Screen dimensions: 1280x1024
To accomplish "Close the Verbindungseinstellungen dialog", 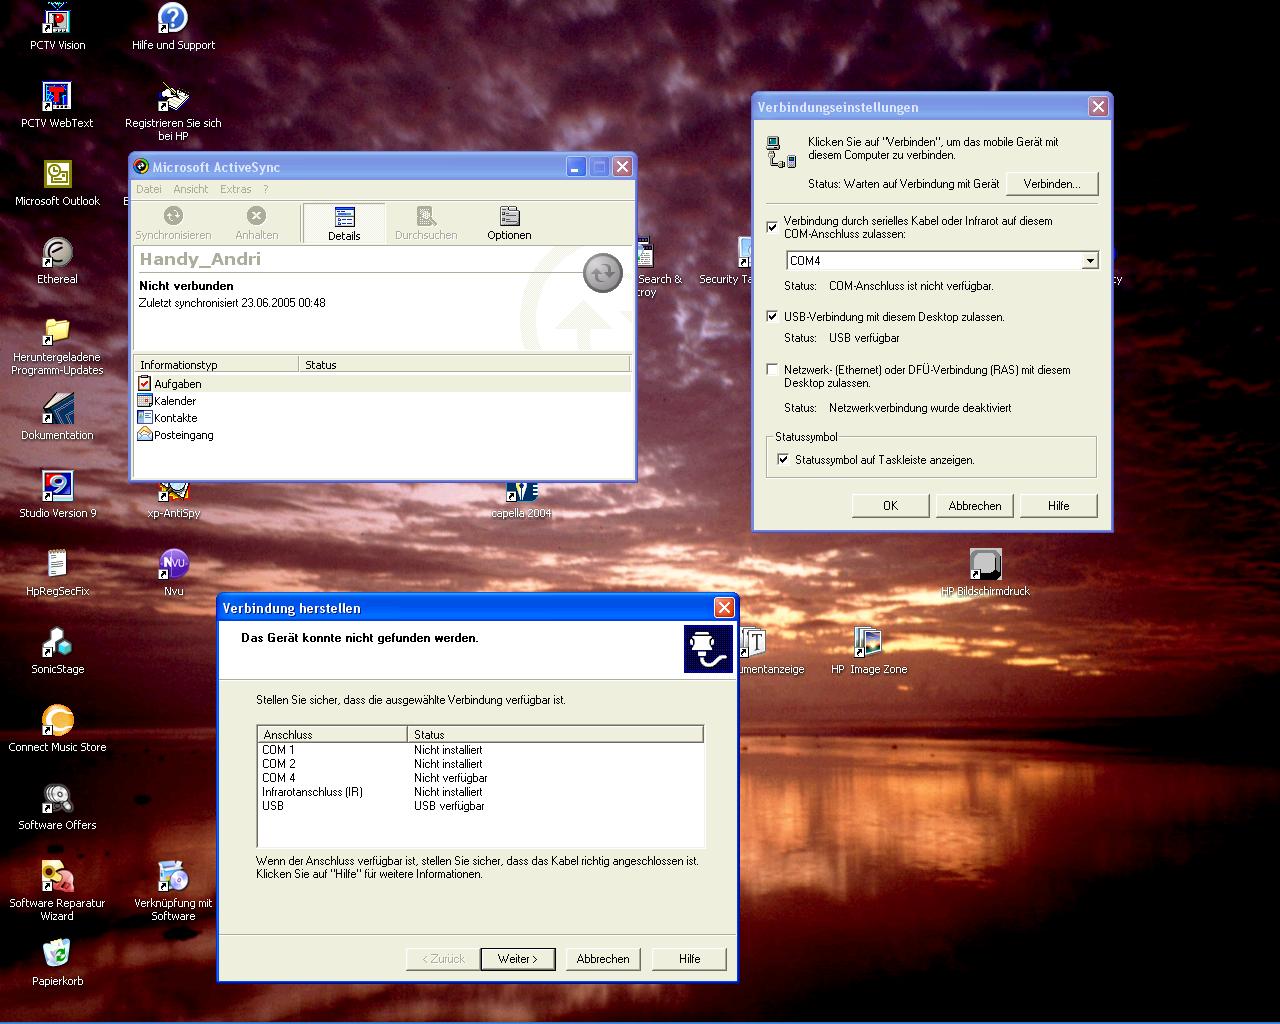I will (1098, 106).
